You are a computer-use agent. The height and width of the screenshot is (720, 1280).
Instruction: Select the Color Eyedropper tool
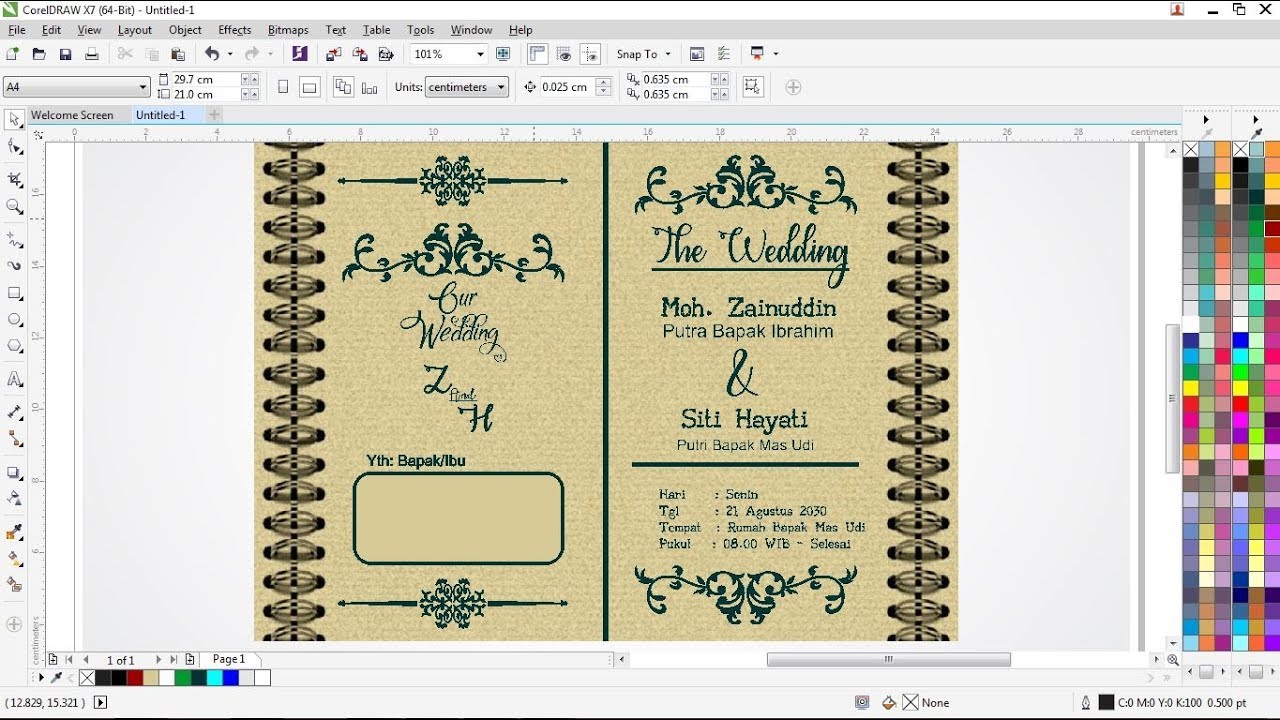pyautogui.click(x=14, y=532)
